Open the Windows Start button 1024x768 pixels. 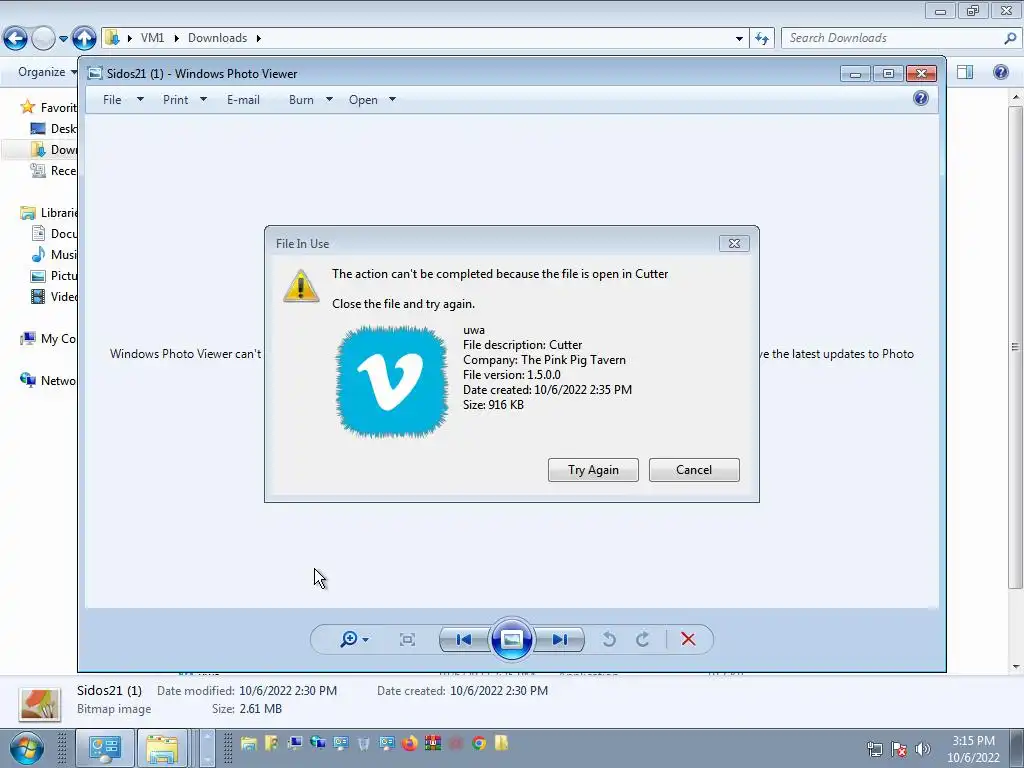click(26, 748)
